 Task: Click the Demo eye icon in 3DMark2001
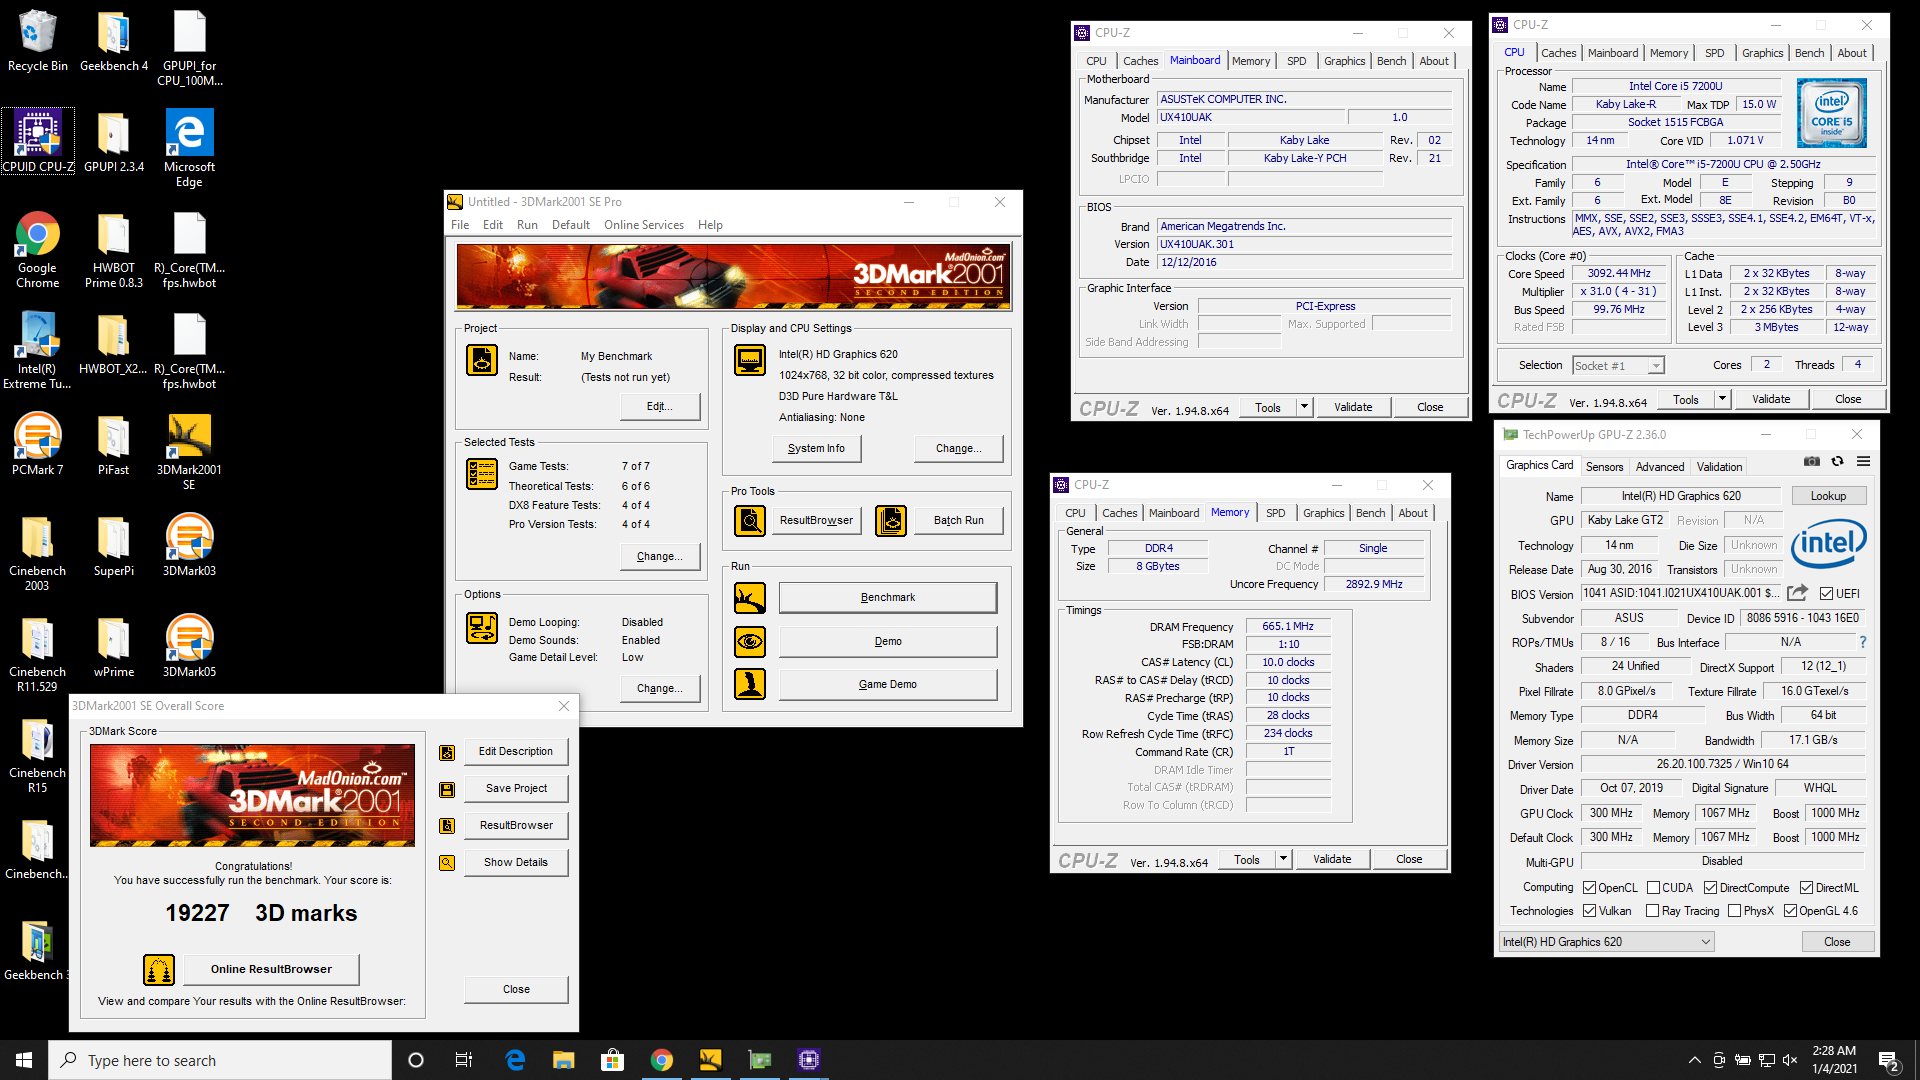coord(750,641)
